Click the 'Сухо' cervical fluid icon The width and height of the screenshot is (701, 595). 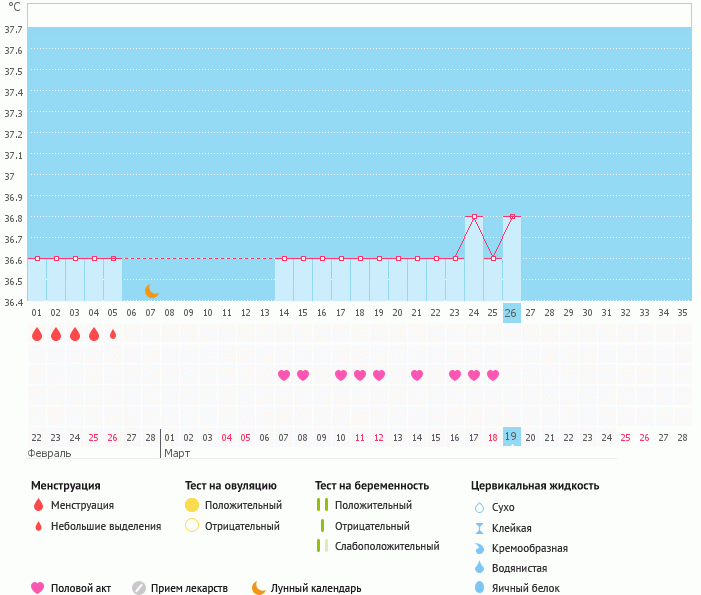tap(479, 507)
